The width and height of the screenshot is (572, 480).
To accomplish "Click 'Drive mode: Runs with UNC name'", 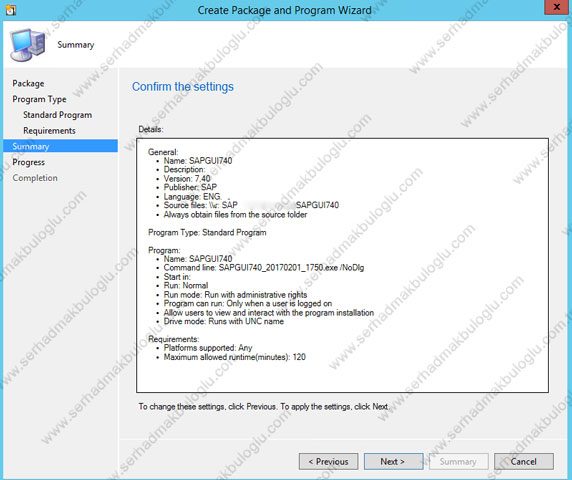I will (x=224, y=321).
